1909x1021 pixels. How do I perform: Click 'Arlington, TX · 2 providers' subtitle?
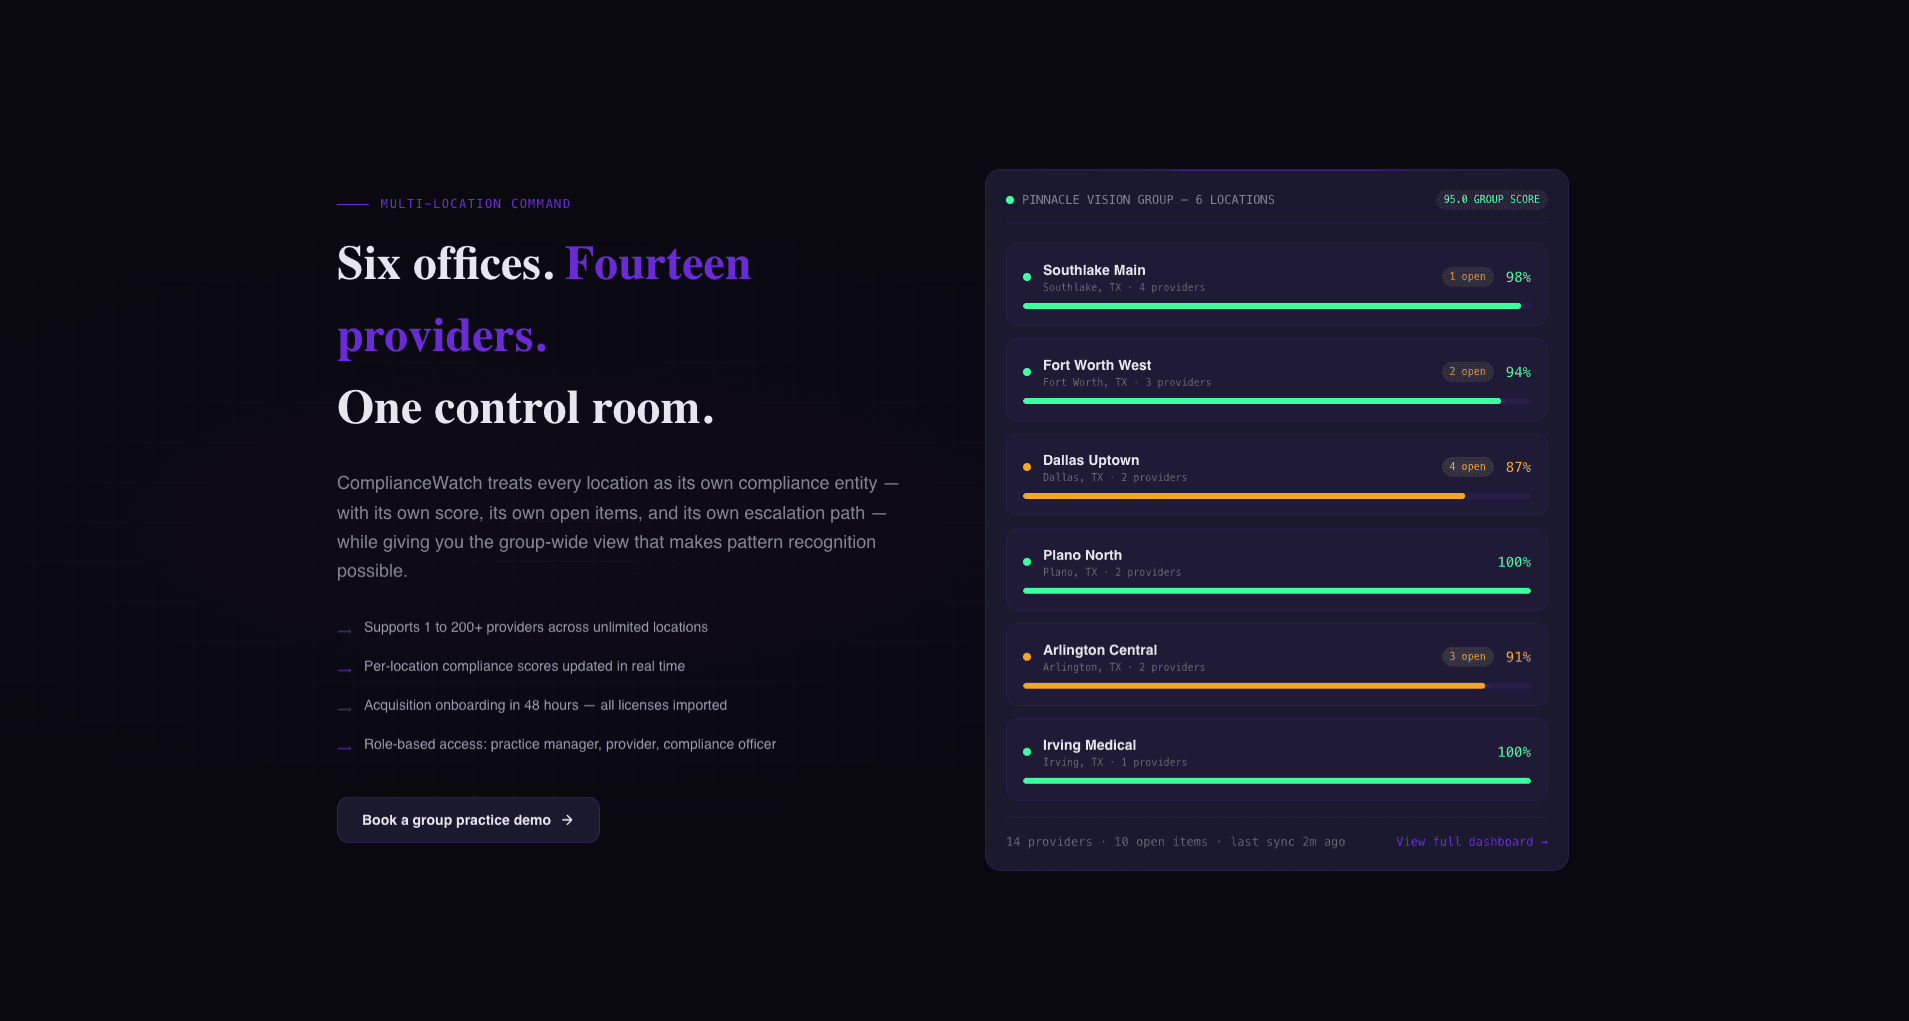point(1124,668)
